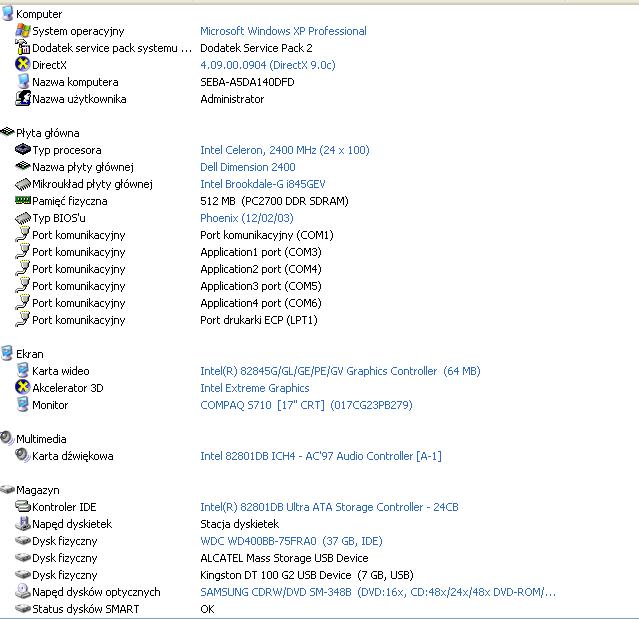Image resolution: width=639 pixels, height=619 pixels.
Task: Open the Microsoft Windows XP Professional link
Action: 283,31
